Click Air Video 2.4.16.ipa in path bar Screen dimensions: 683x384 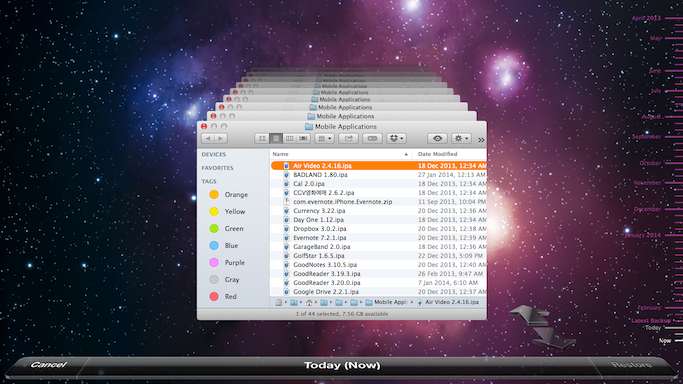pos(448,302)
